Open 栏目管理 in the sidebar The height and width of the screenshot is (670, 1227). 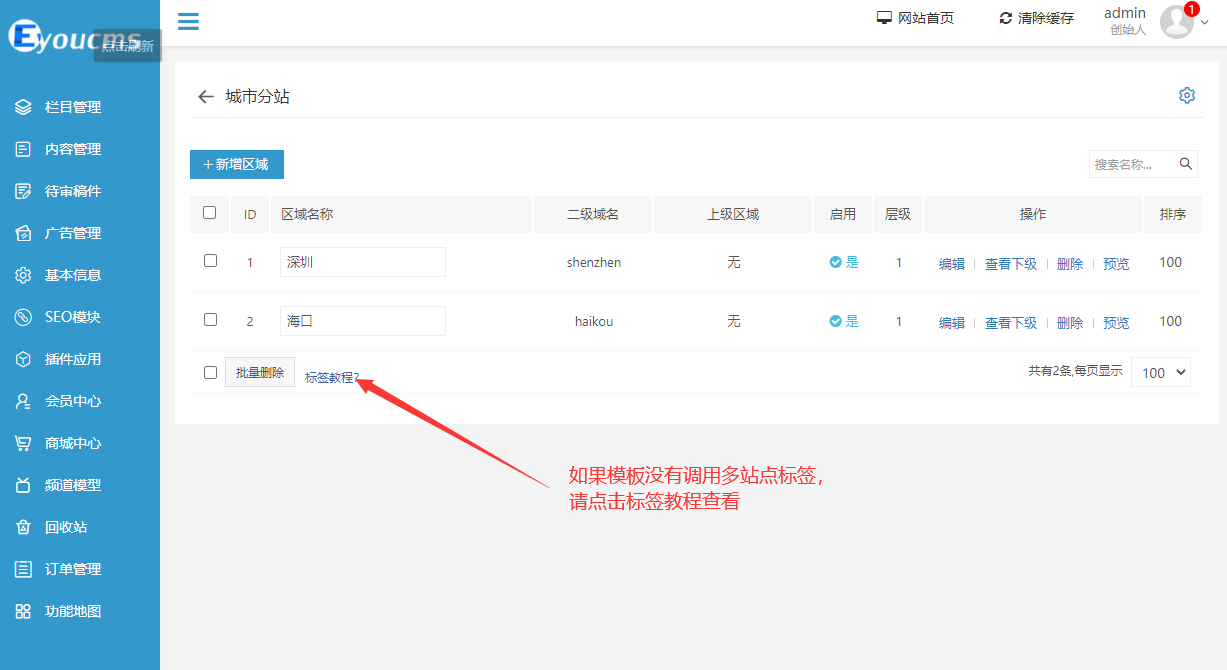tap(73, 107)
